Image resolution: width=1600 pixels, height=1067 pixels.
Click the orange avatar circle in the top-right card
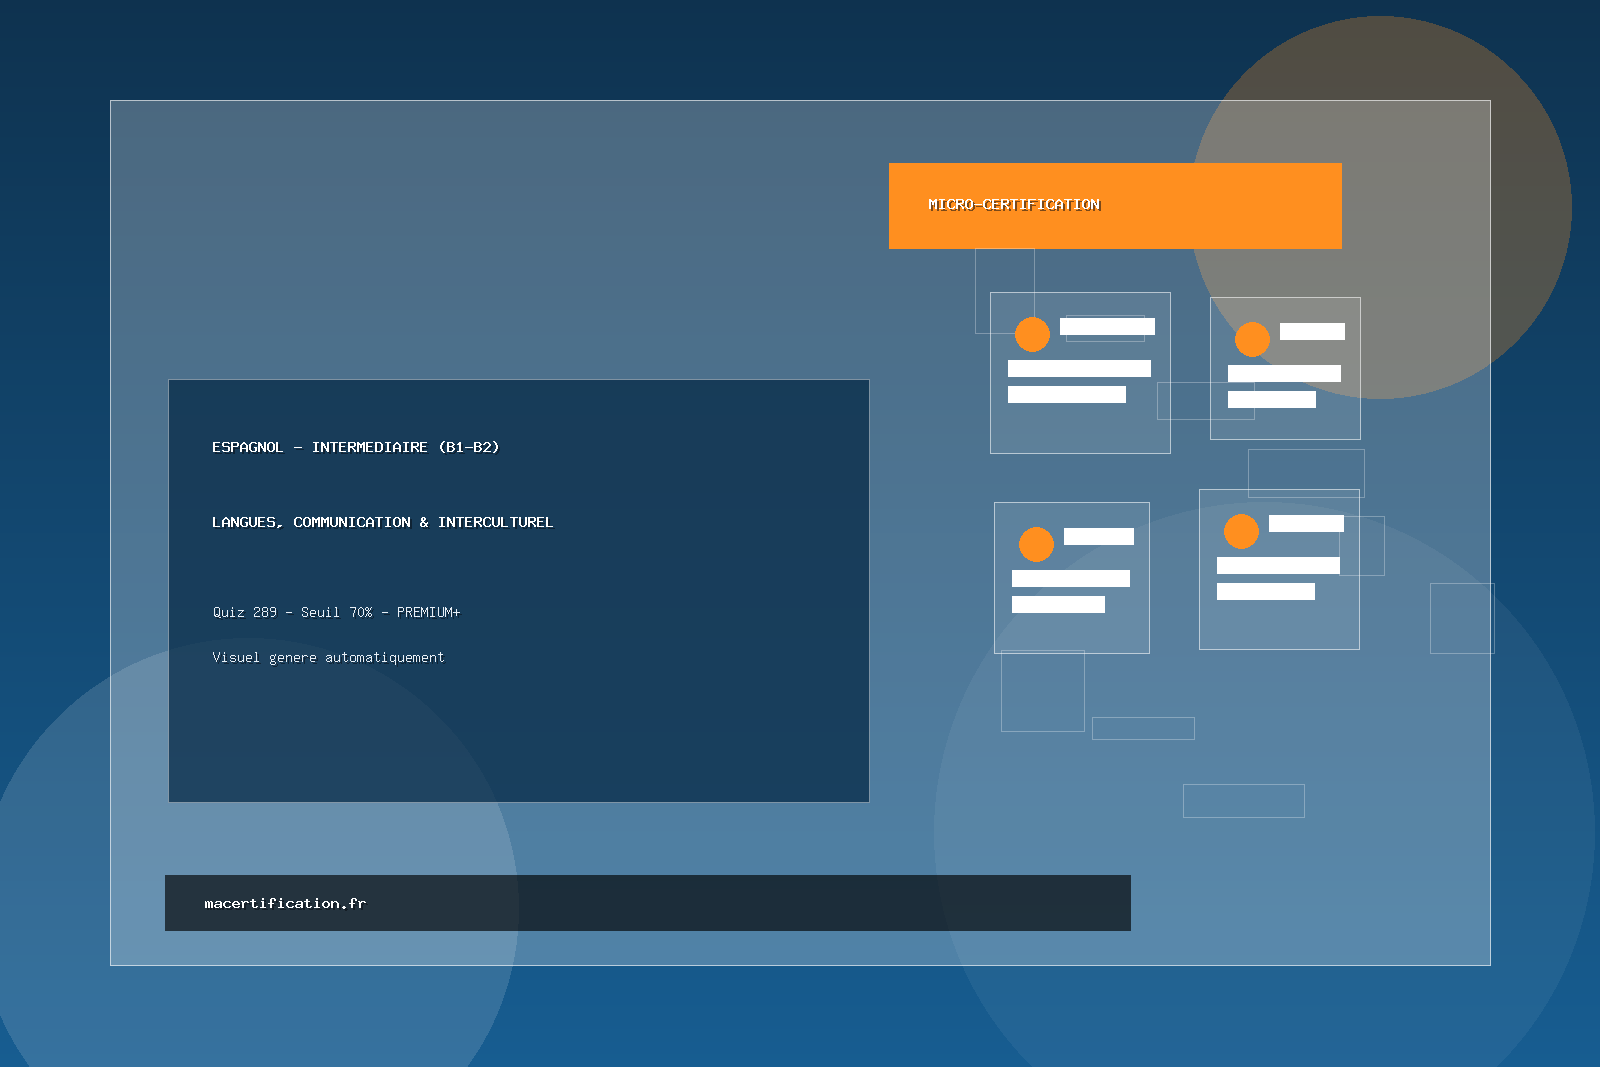pos(1252,339)
